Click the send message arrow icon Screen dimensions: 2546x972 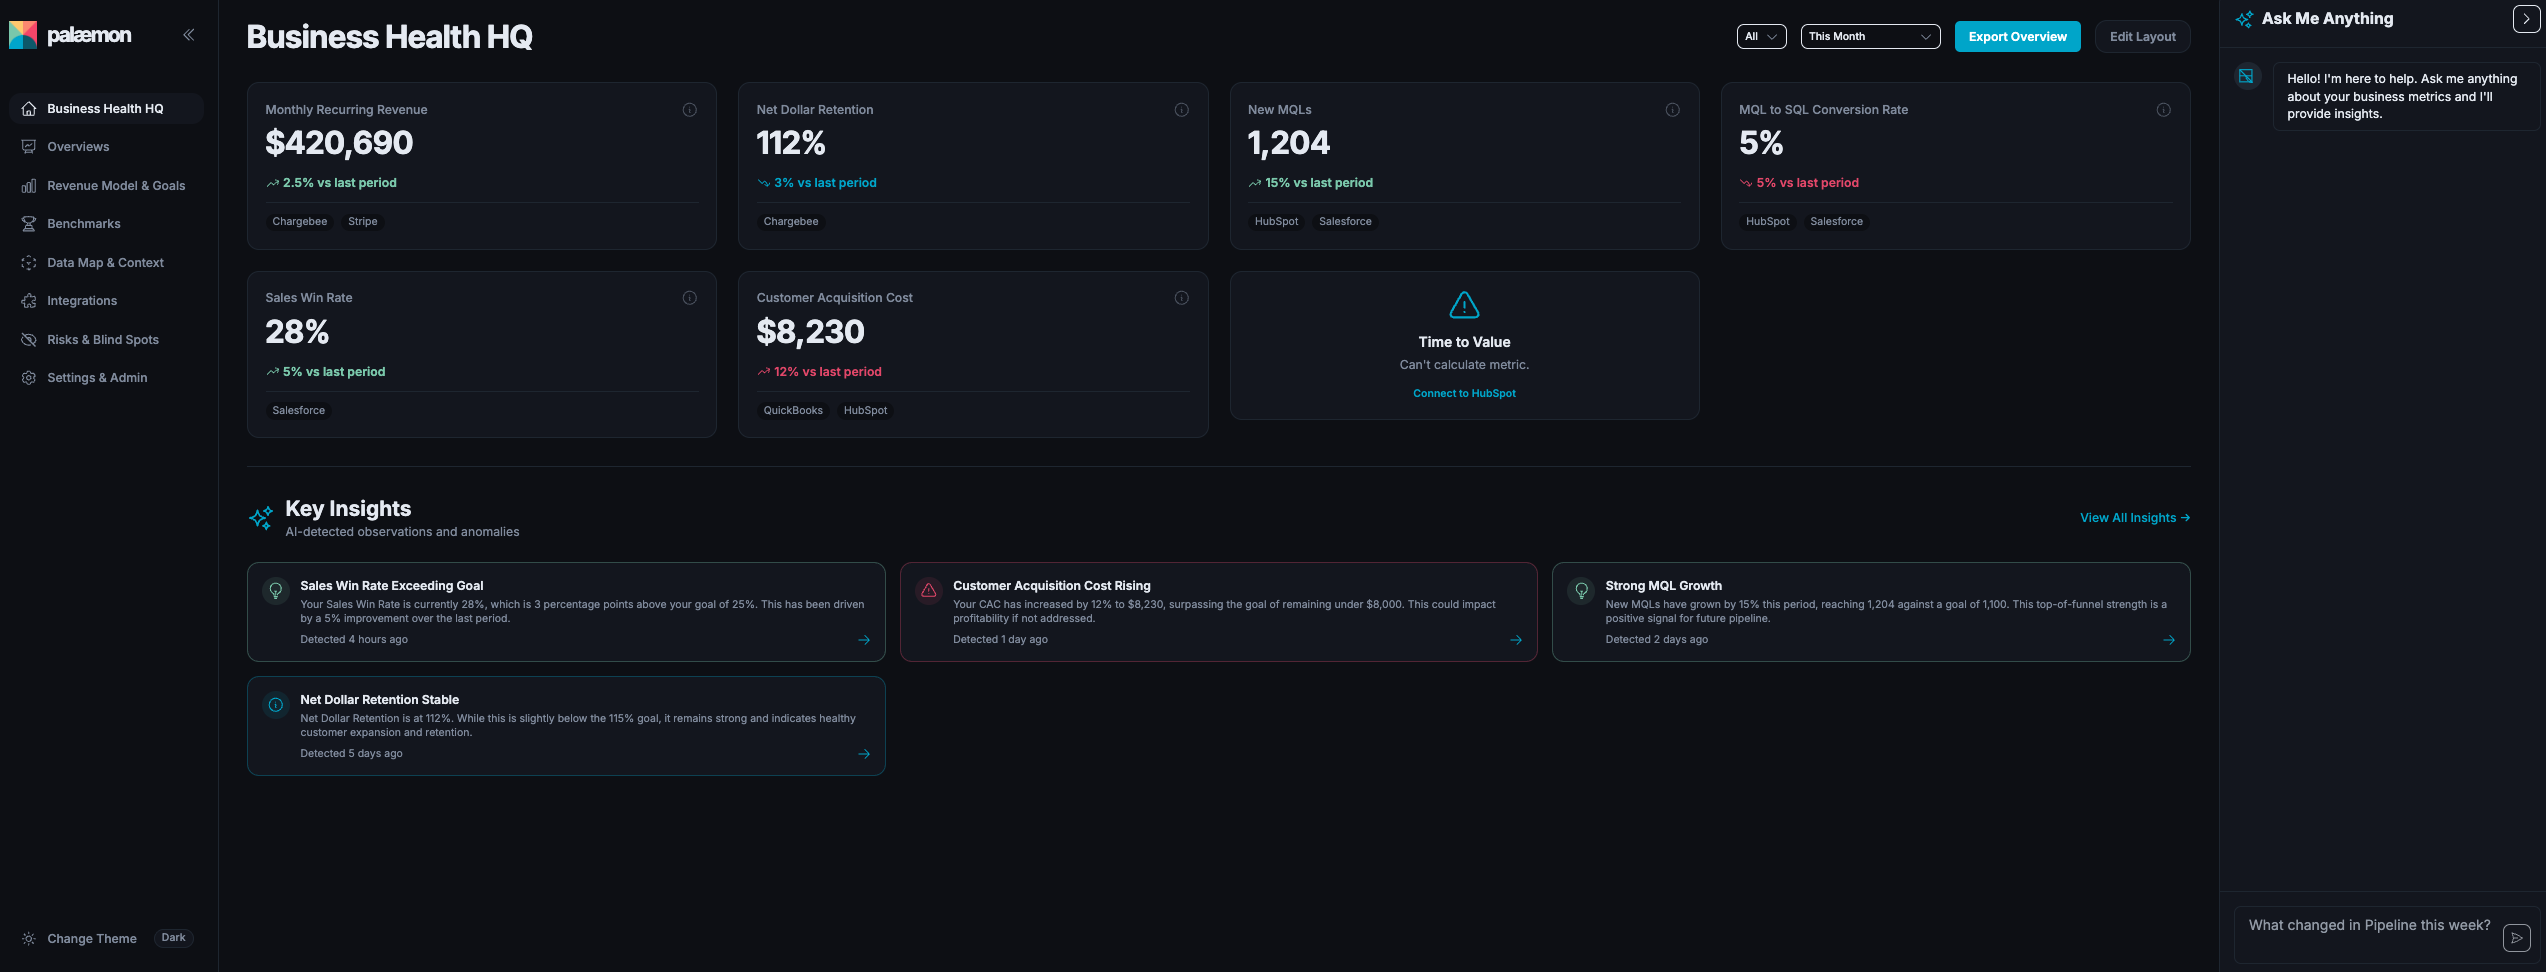pyautogui.click(x=2516, y=937)
